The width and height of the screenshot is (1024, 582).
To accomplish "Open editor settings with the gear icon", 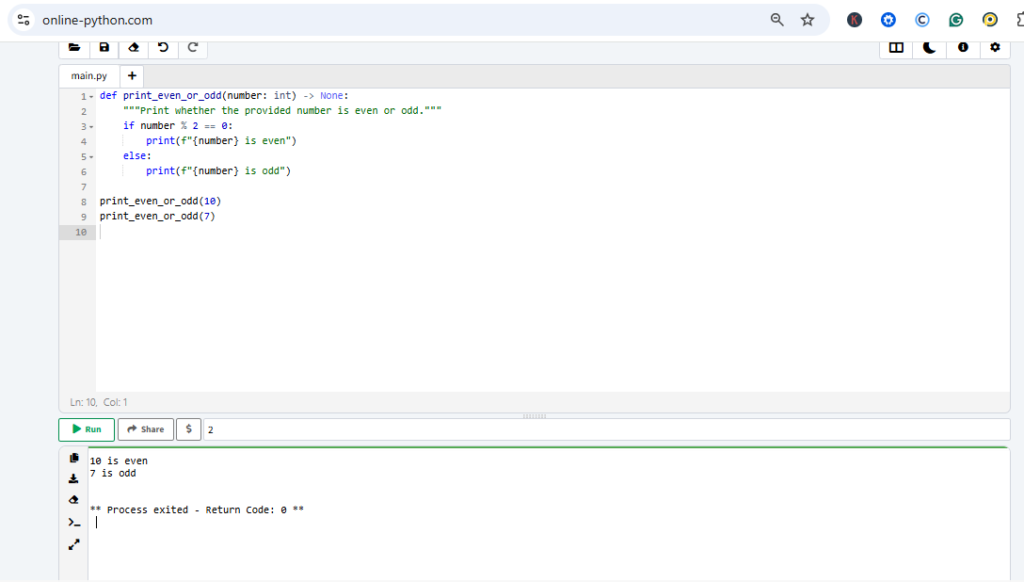I will pyautogui.click(x=994, y=47).
